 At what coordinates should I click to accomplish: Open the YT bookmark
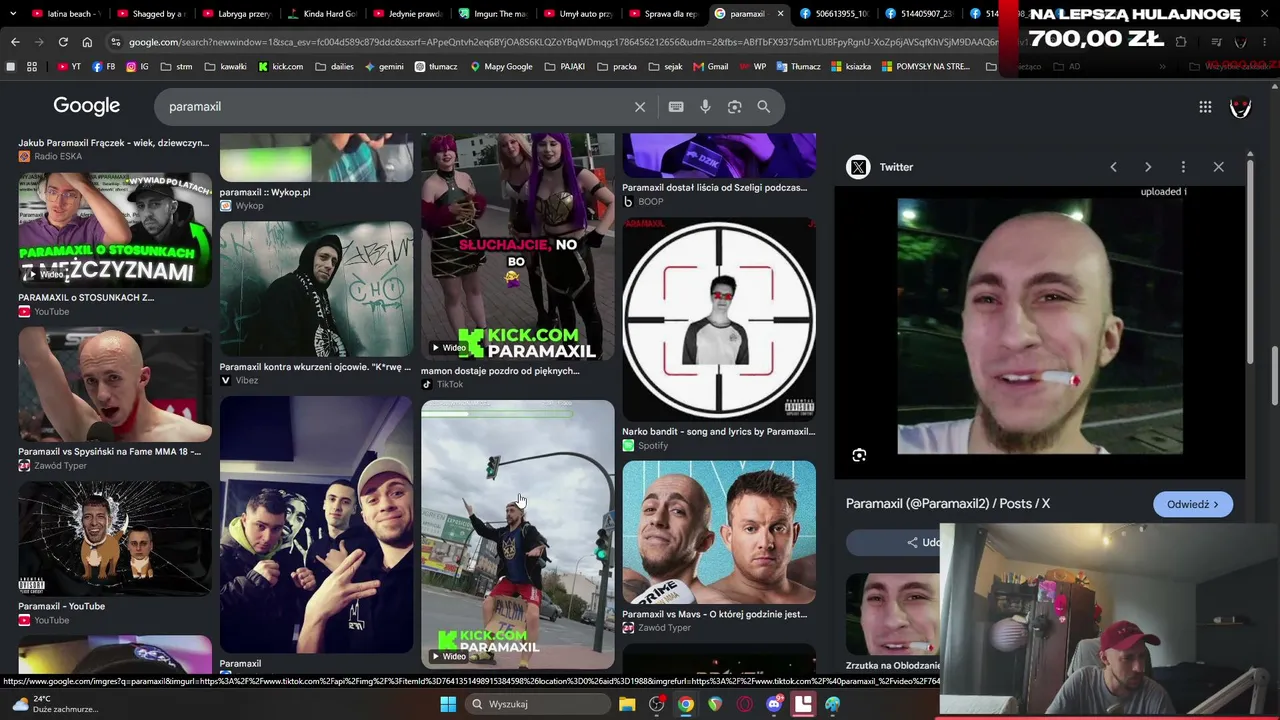click(69, 67)
